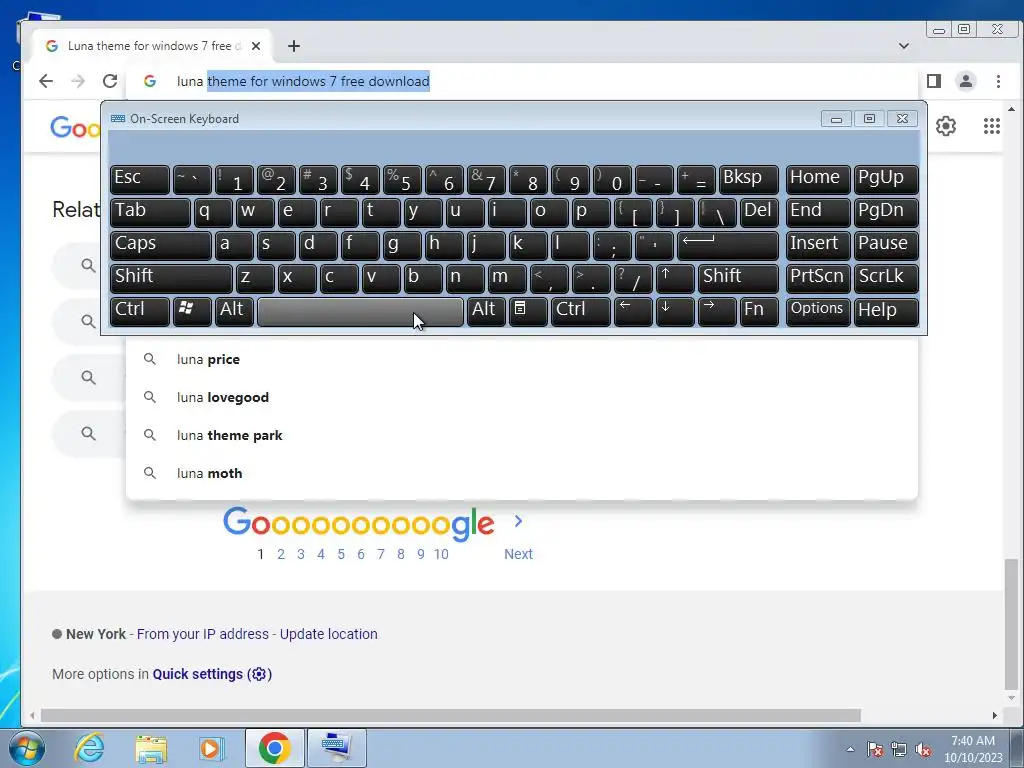The image size is (1024, 768).
Task: Open Options on On-Screen Keyboard
Action: pos(818,311)
